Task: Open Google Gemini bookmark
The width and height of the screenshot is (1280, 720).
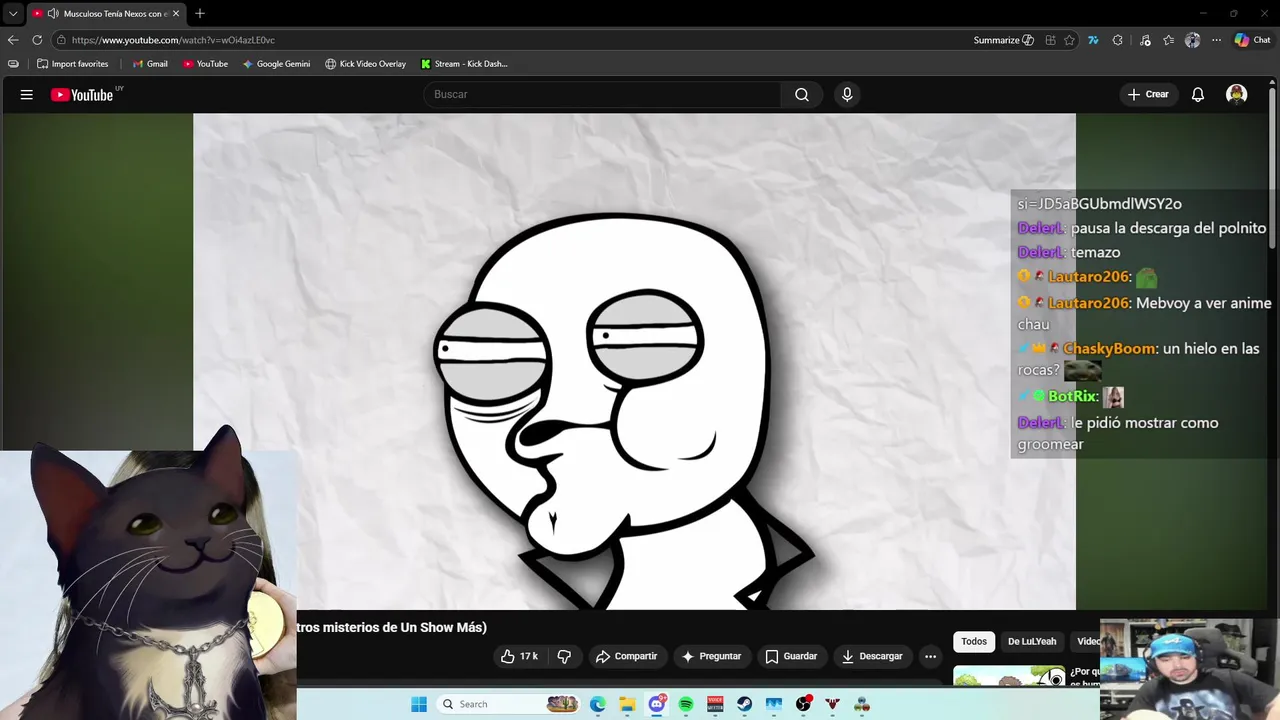Action: pos(276,64)
